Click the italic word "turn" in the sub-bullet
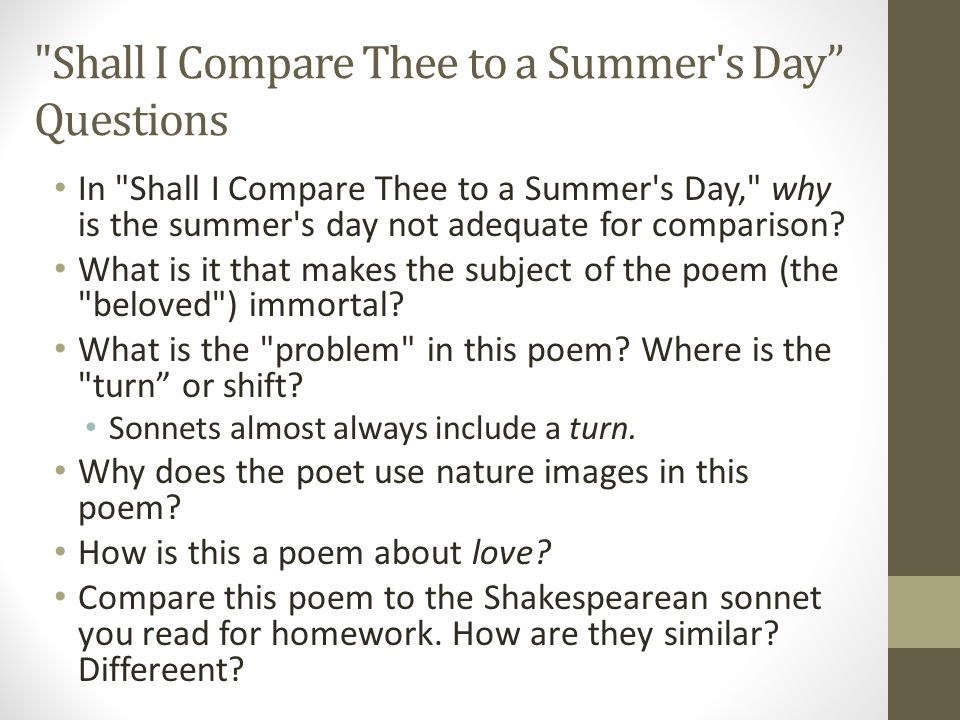 [x=602, y=428]
